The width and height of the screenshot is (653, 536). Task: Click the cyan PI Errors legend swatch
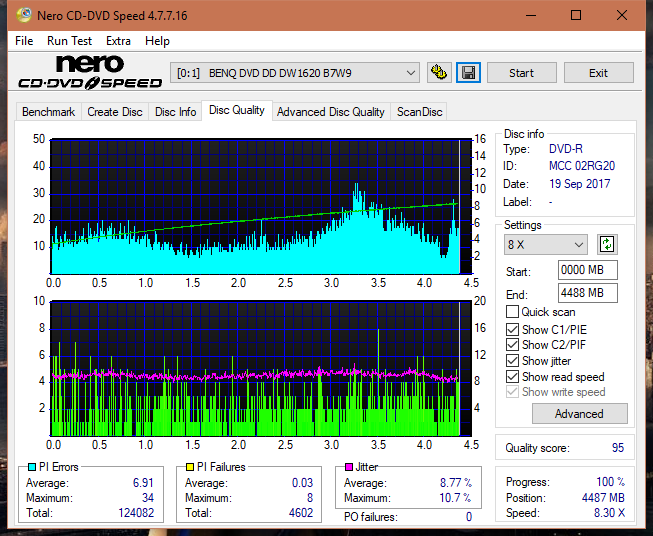(32, 467)
